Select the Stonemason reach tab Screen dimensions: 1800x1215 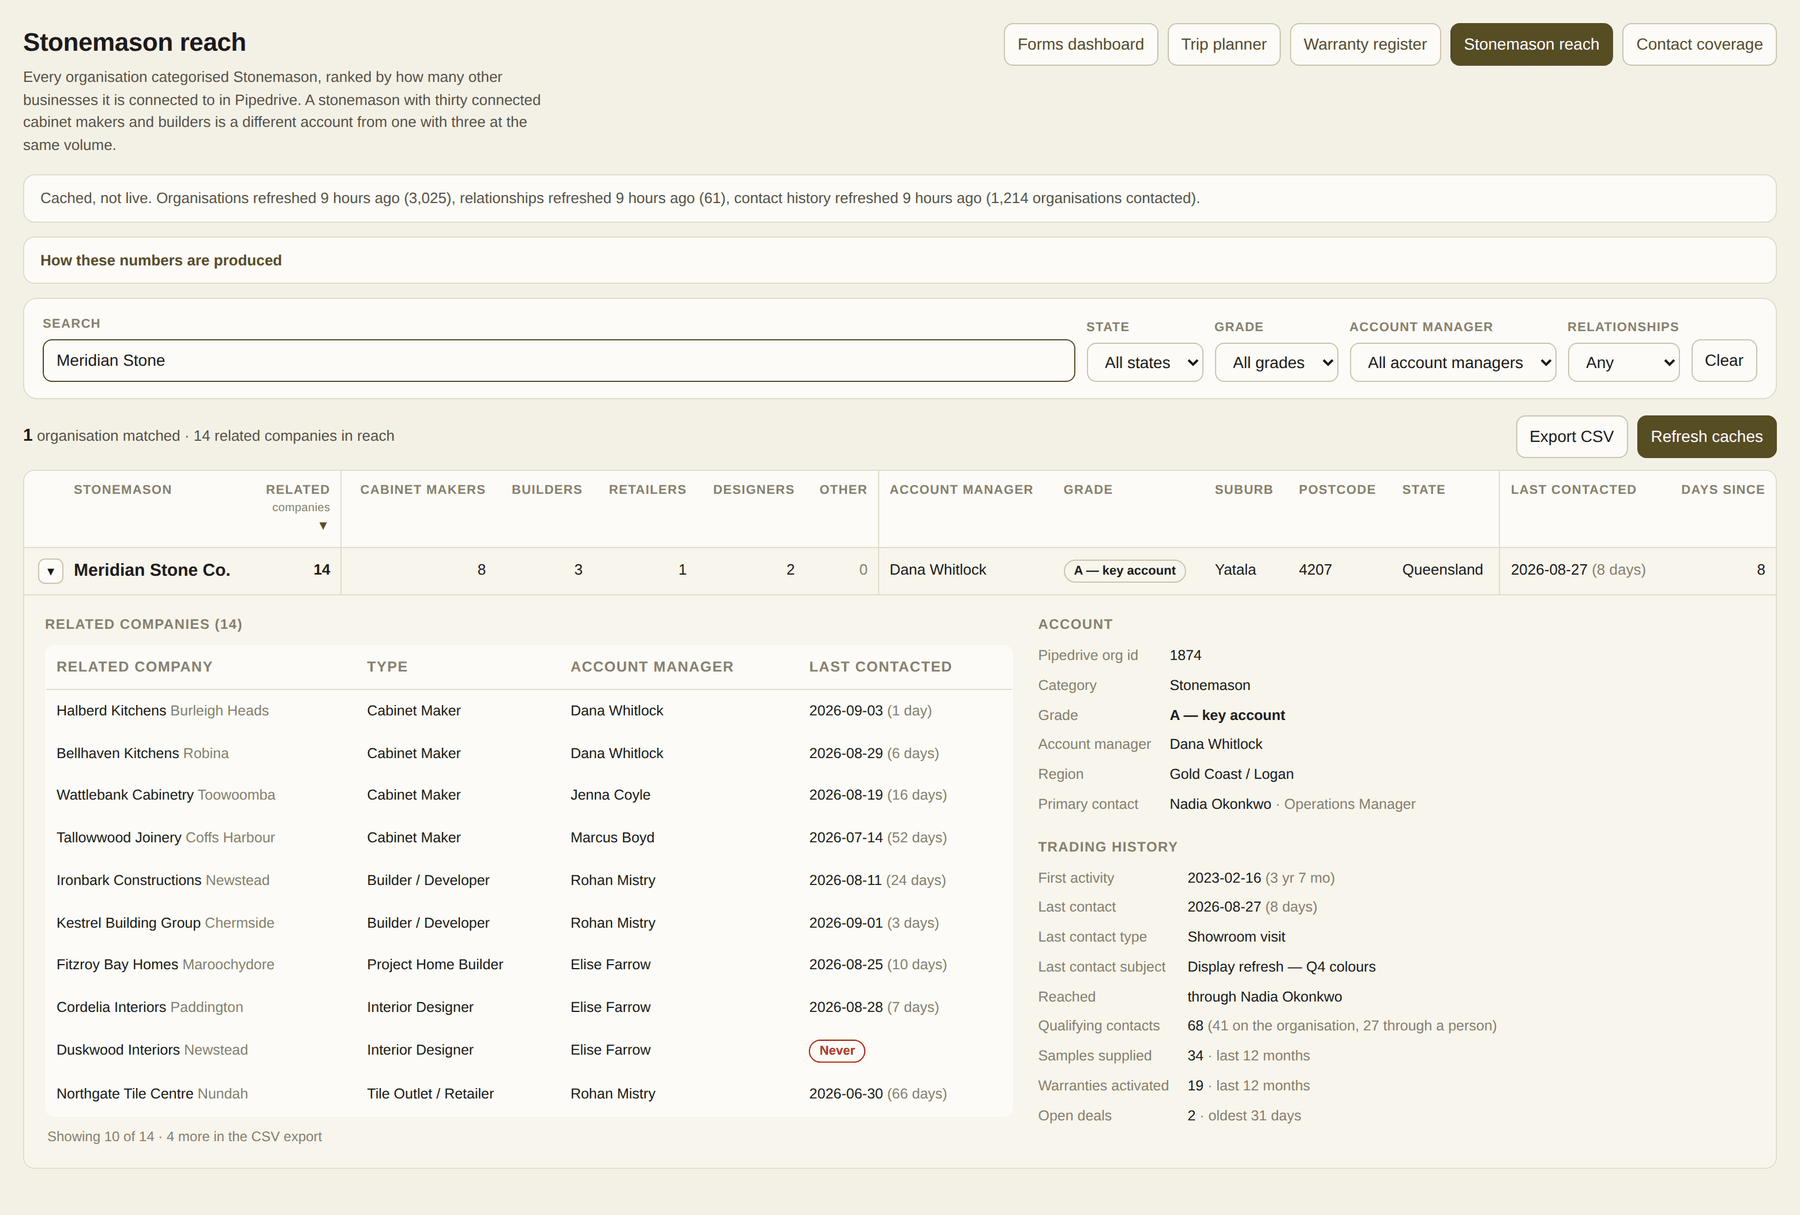1531,44
